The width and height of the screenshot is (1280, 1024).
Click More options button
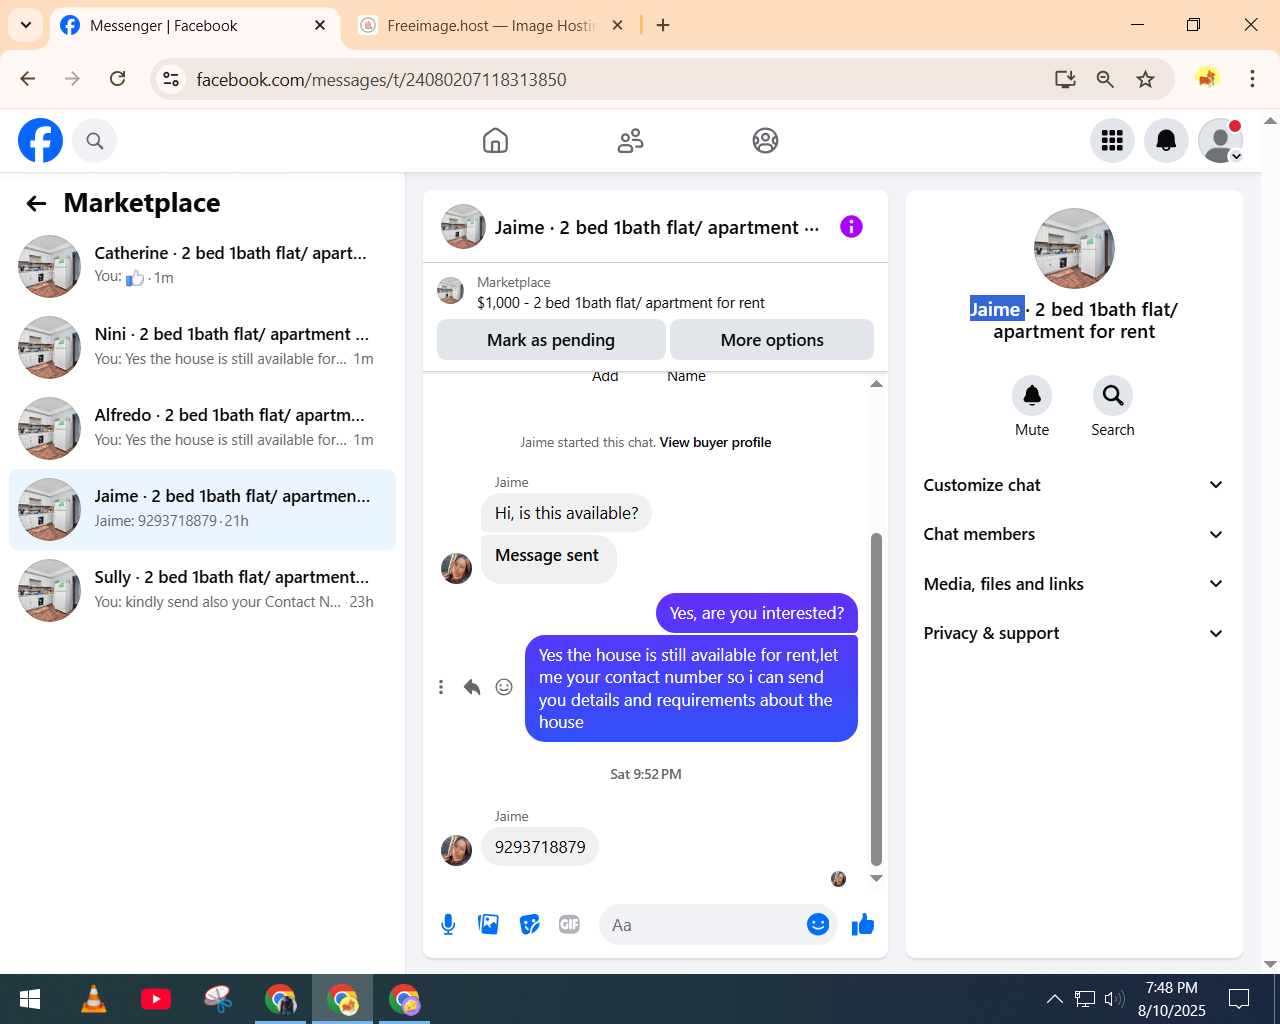coord(772,340)
